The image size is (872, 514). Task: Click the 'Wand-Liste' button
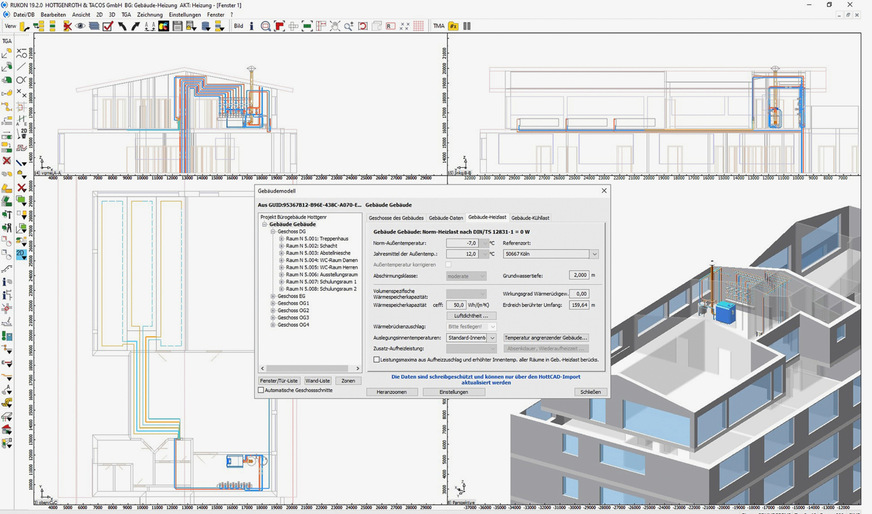318,381
